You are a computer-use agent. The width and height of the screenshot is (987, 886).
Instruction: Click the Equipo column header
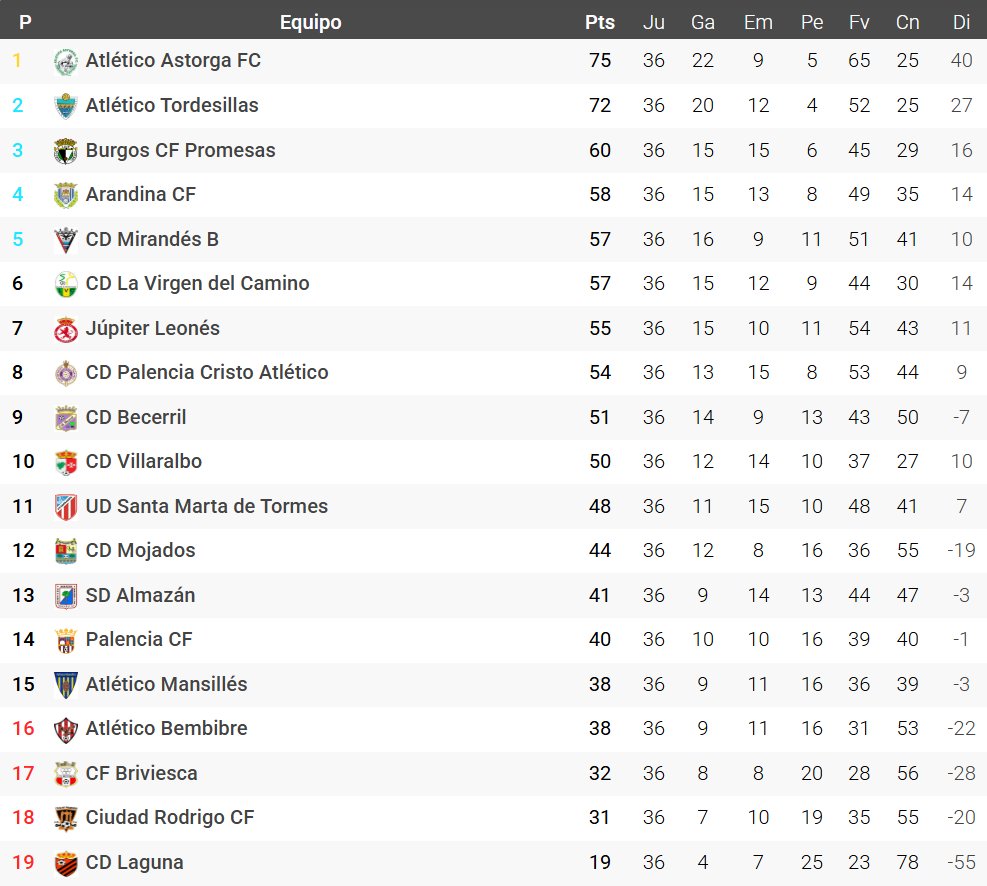pos(310,22)
